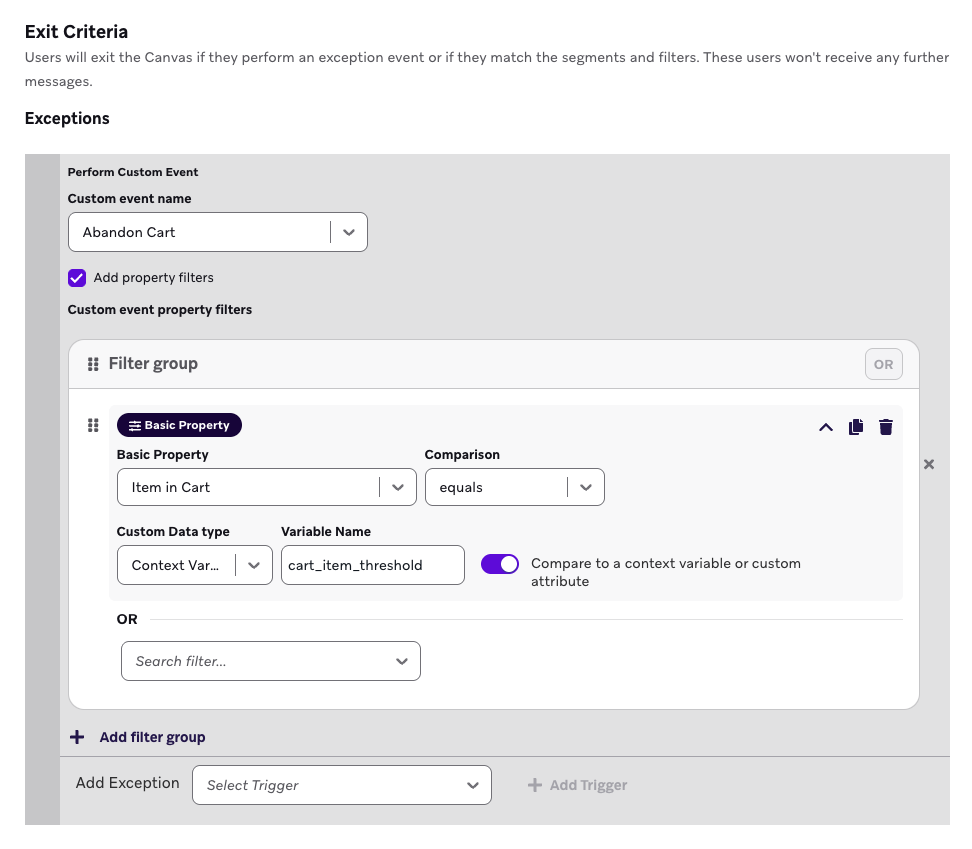The height and width of the screenshot is (849, 972).
Task: Grab the Basic Property row drag handle
Action: point(93,425)
